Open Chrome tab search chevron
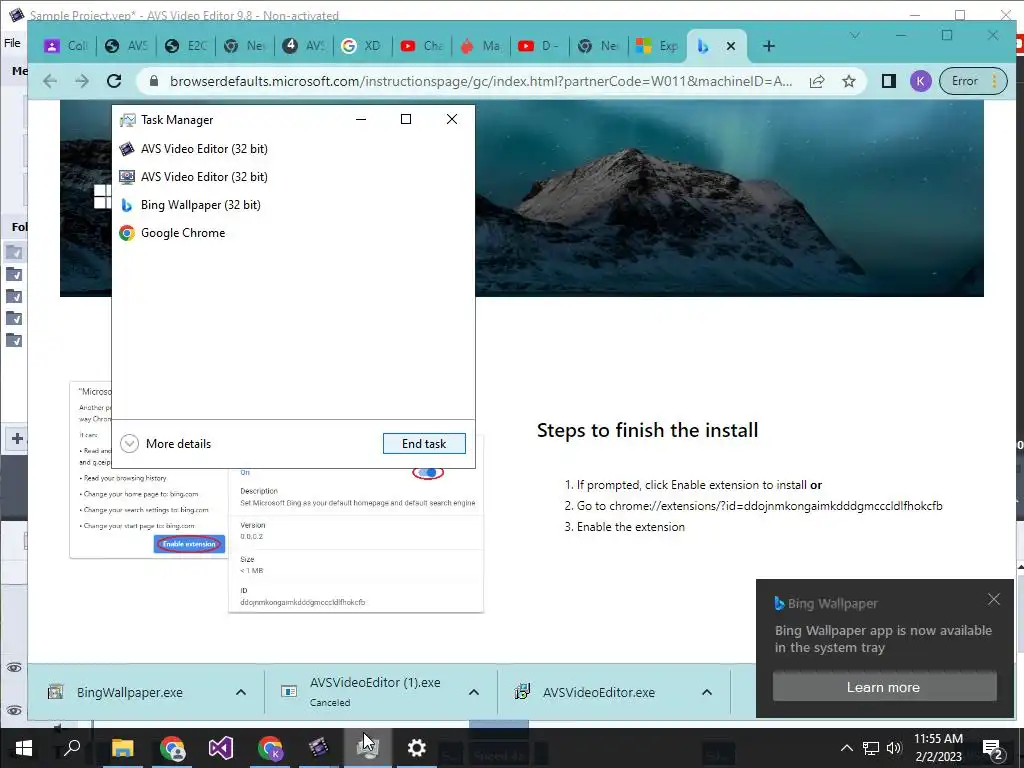The width and height of the screenshot is (1024, 768). (x=854, y=35)
